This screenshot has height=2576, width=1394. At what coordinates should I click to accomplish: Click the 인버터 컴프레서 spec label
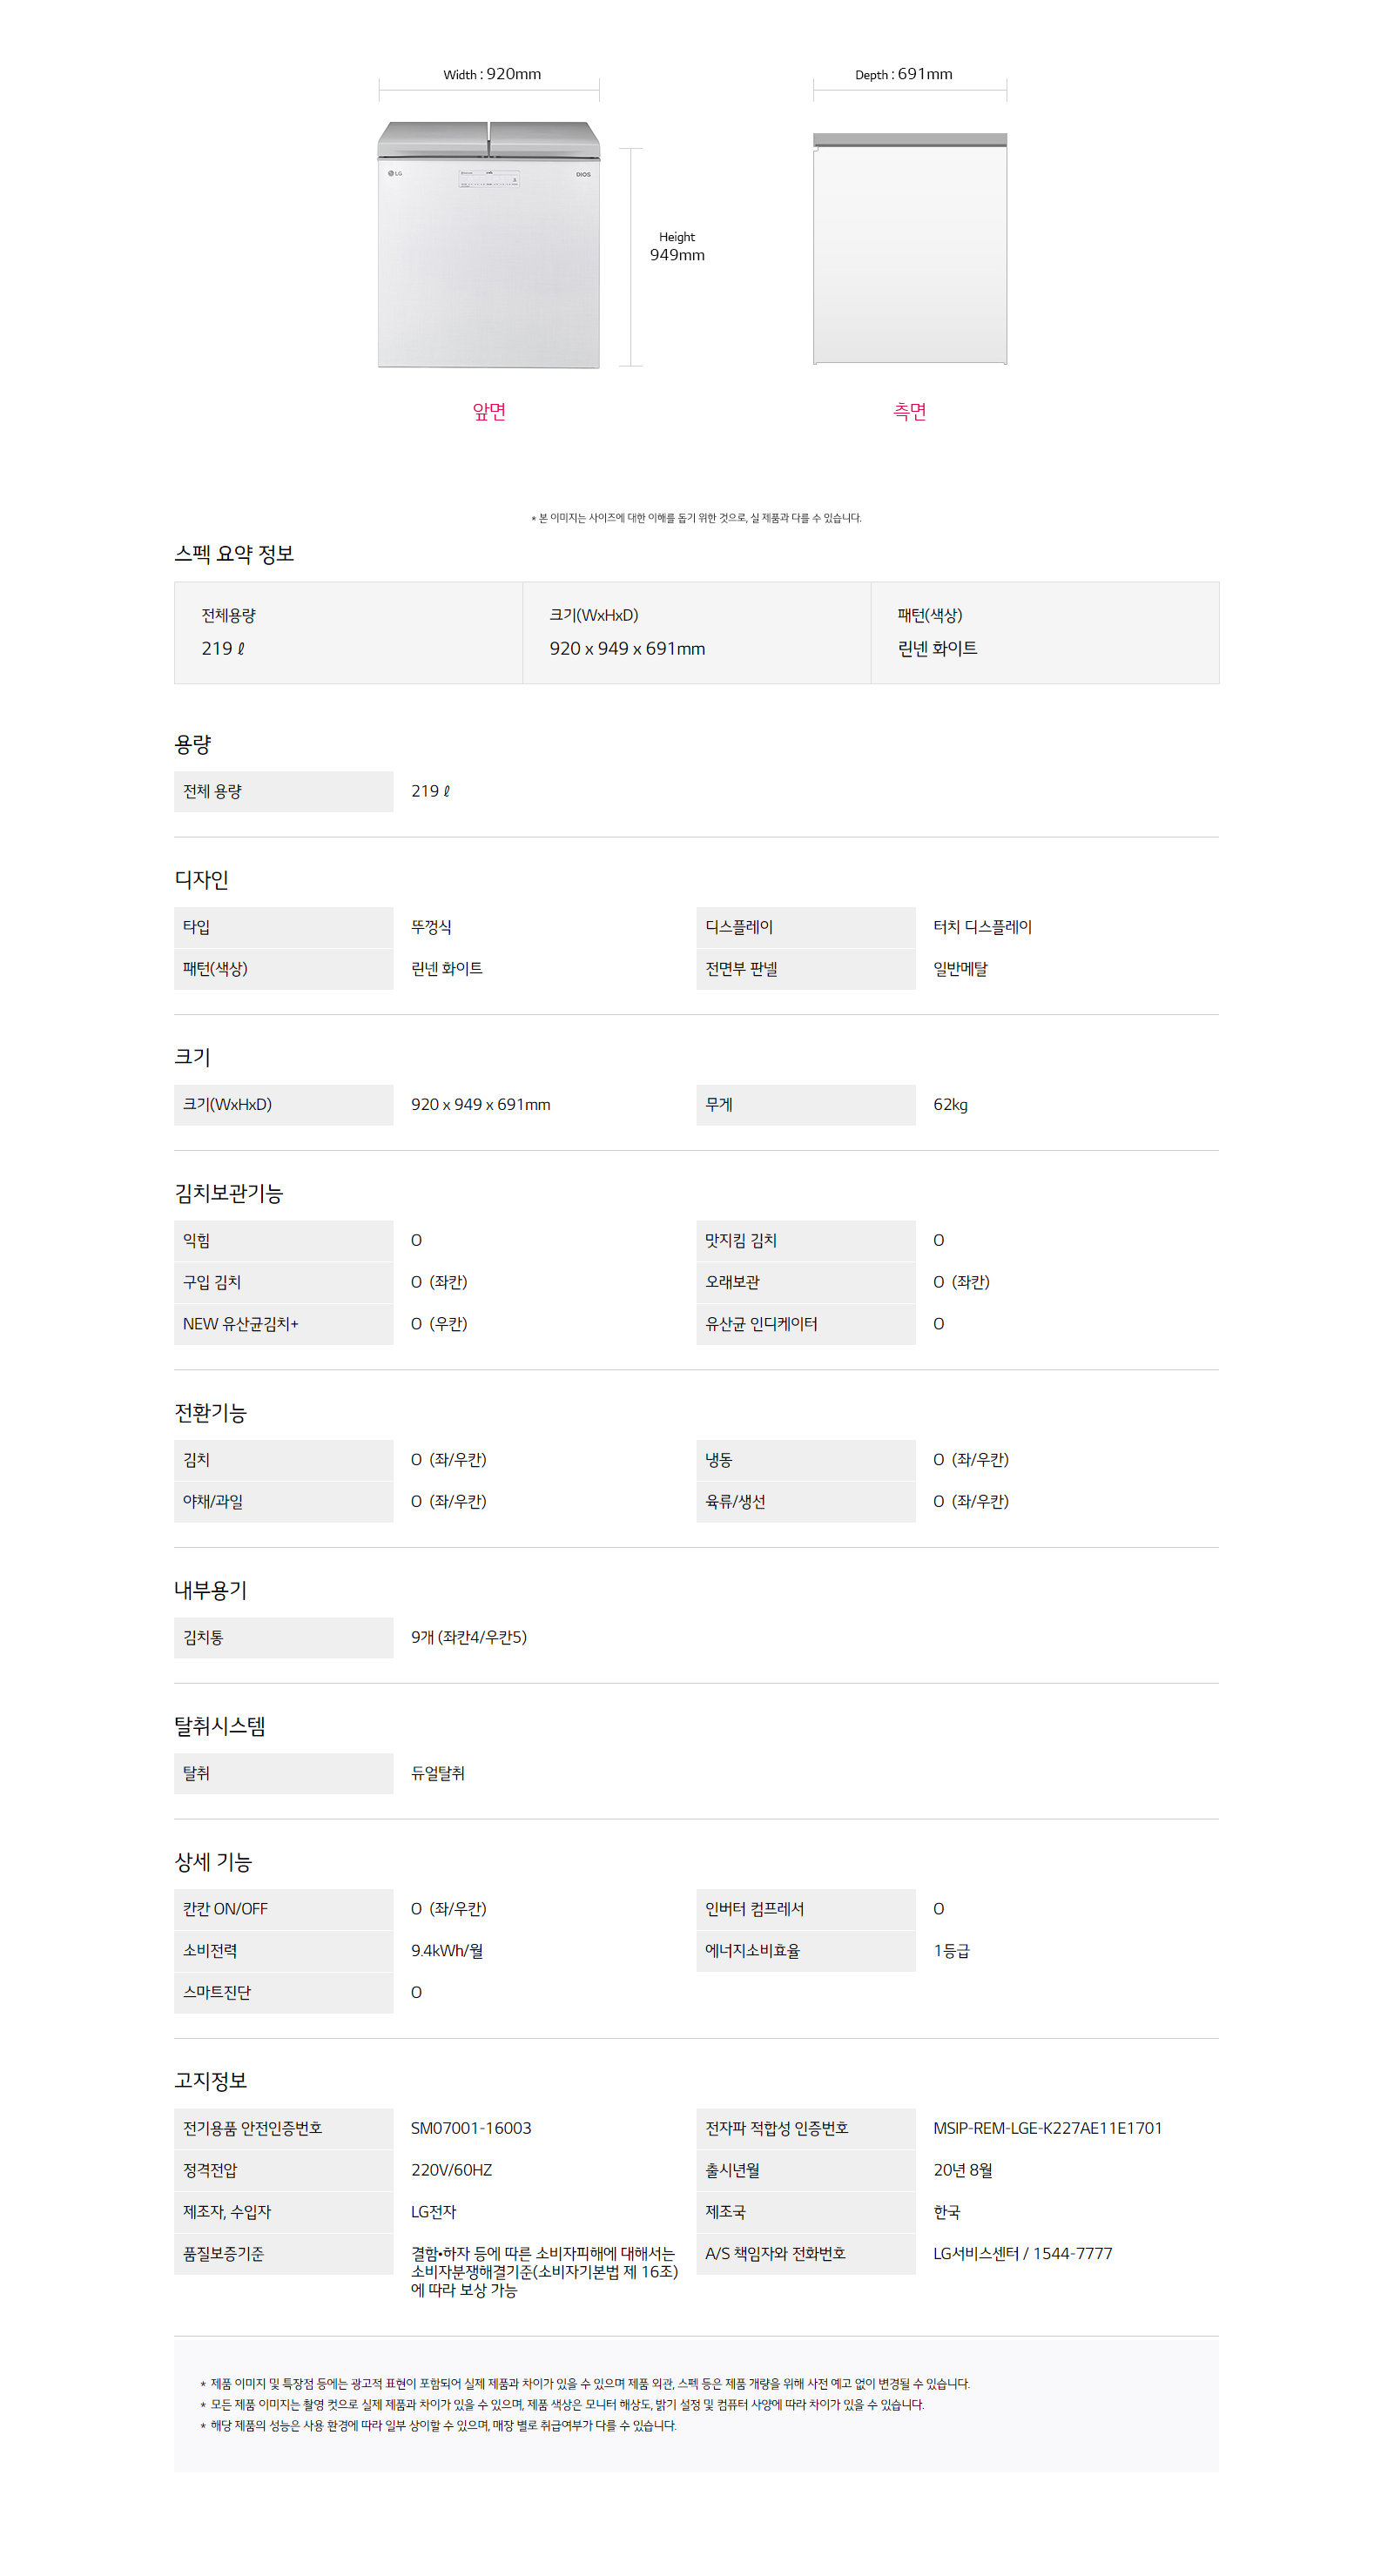click(x=754, y=1908)
